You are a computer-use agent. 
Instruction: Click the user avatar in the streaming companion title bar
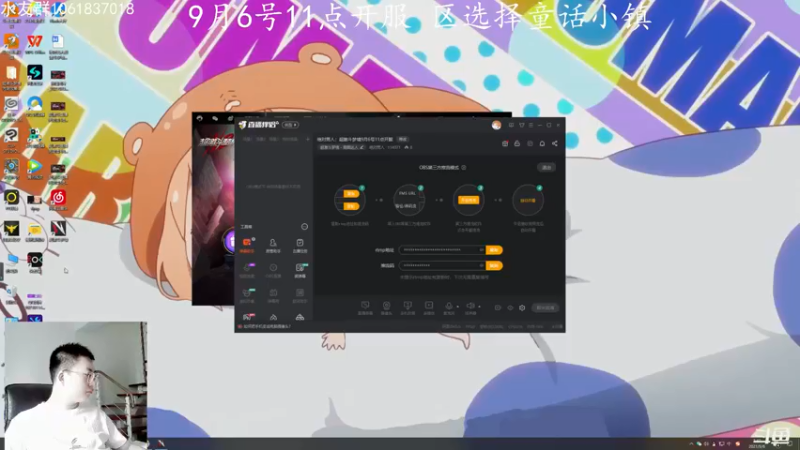tap(496, 126)
